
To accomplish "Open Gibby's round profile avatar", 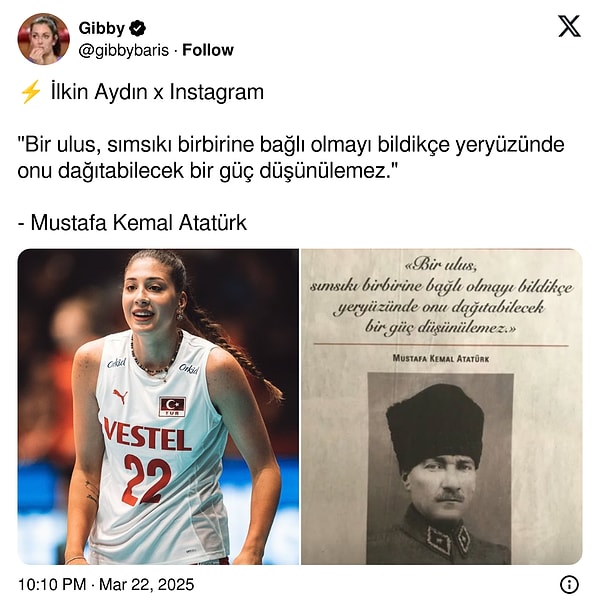I will [43, 39].
